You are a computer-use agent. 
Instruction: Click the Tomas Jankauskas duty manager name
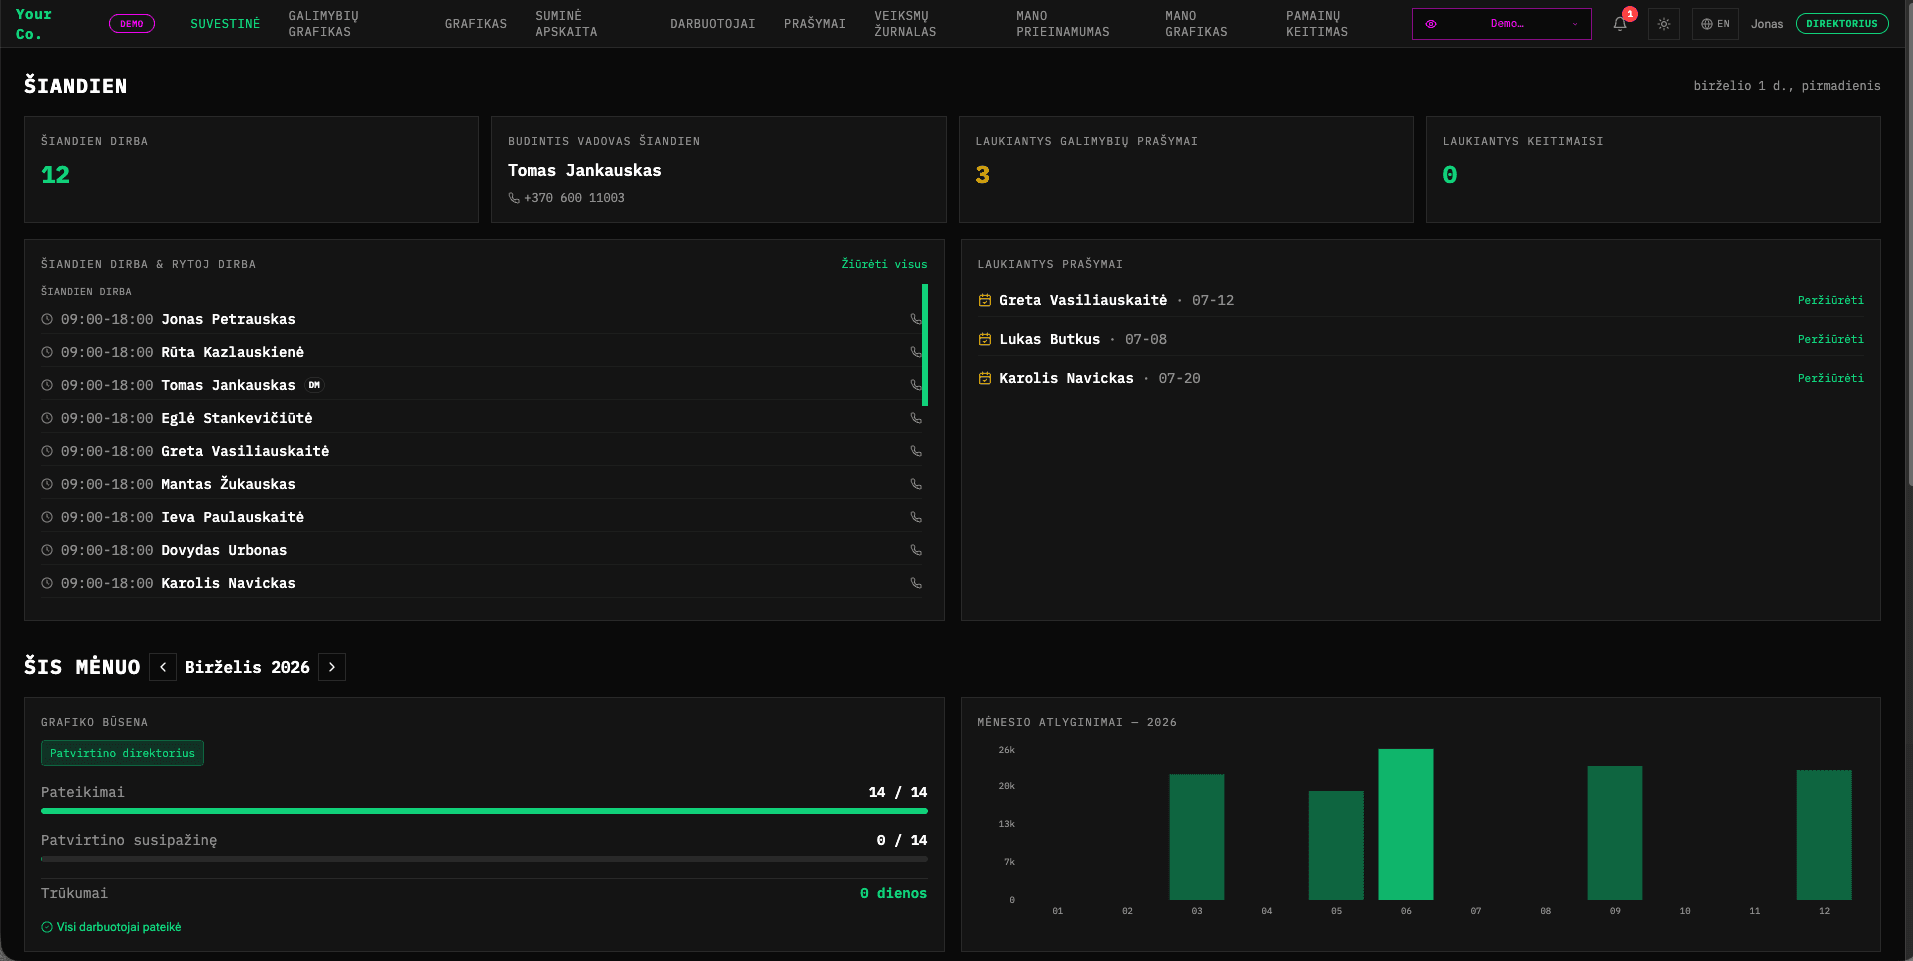coord(584,170)
